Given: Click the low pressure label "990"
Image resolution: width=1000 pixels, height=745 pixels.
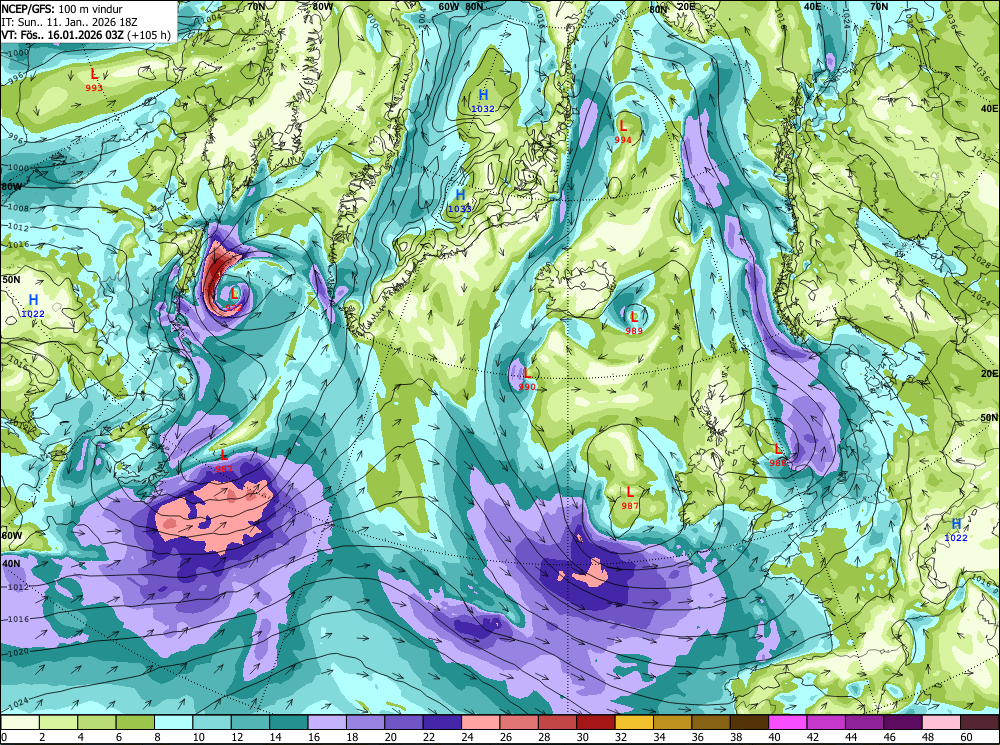Looking at the screenshot, I should [527, 387].
